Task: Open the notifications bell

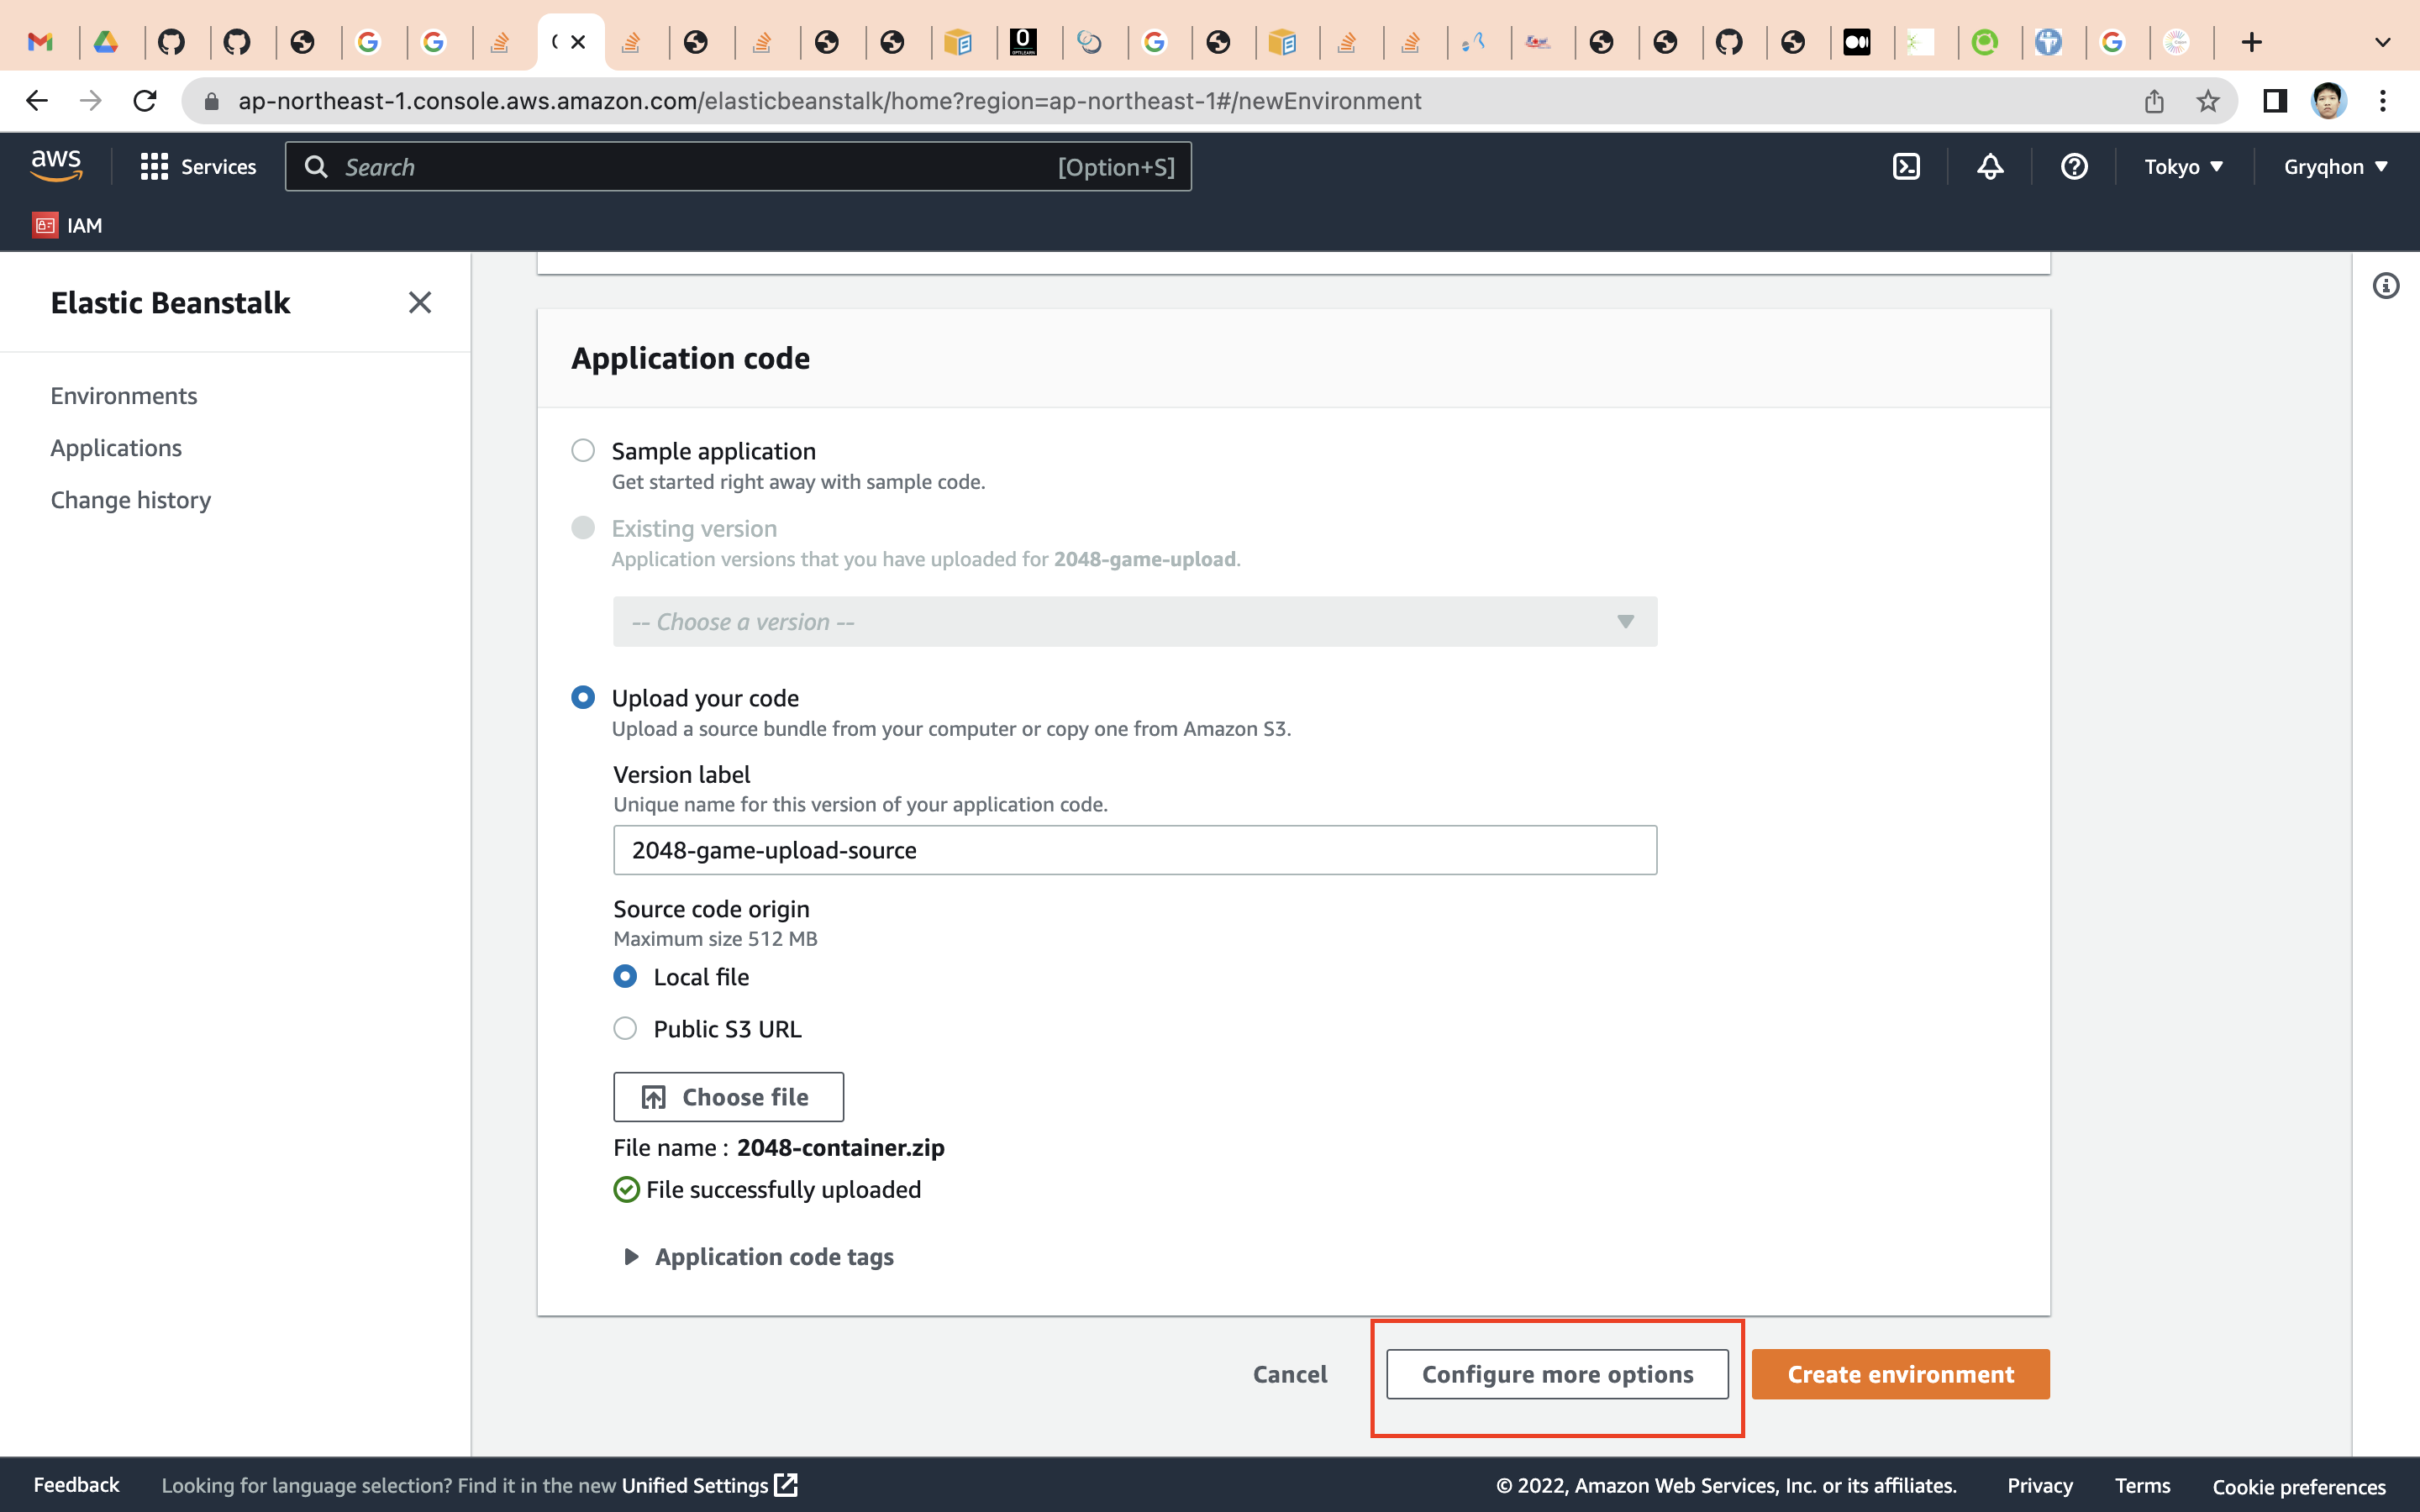Action: [x=1989, y=166]
